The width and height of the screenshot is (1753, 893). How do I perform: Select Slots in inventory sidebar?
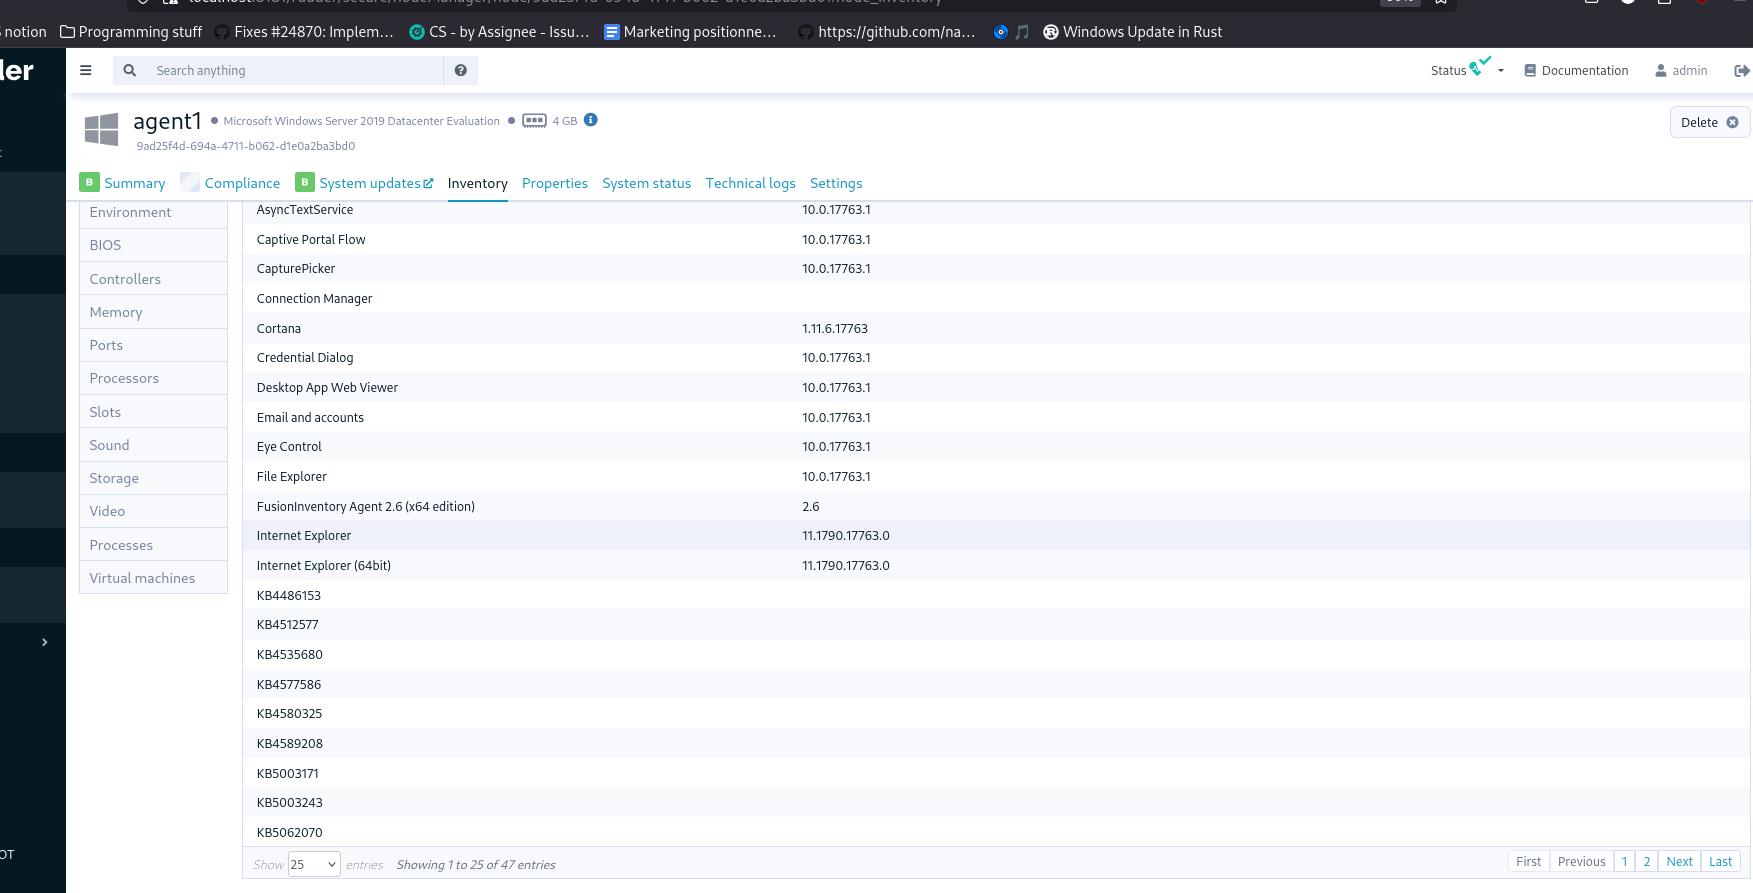coord(153,412)
